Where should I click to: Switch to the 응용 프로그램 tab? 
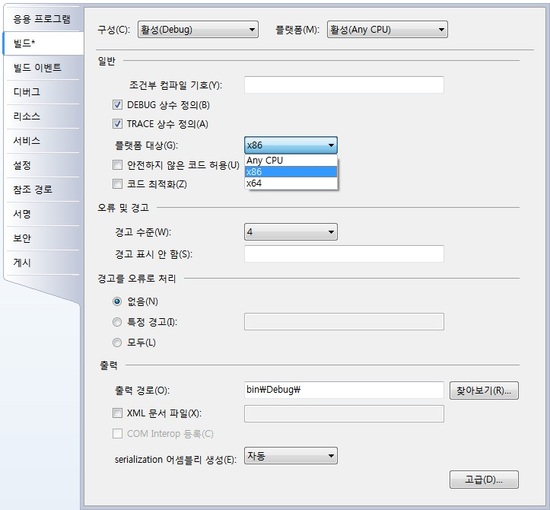tap(42, 19)
